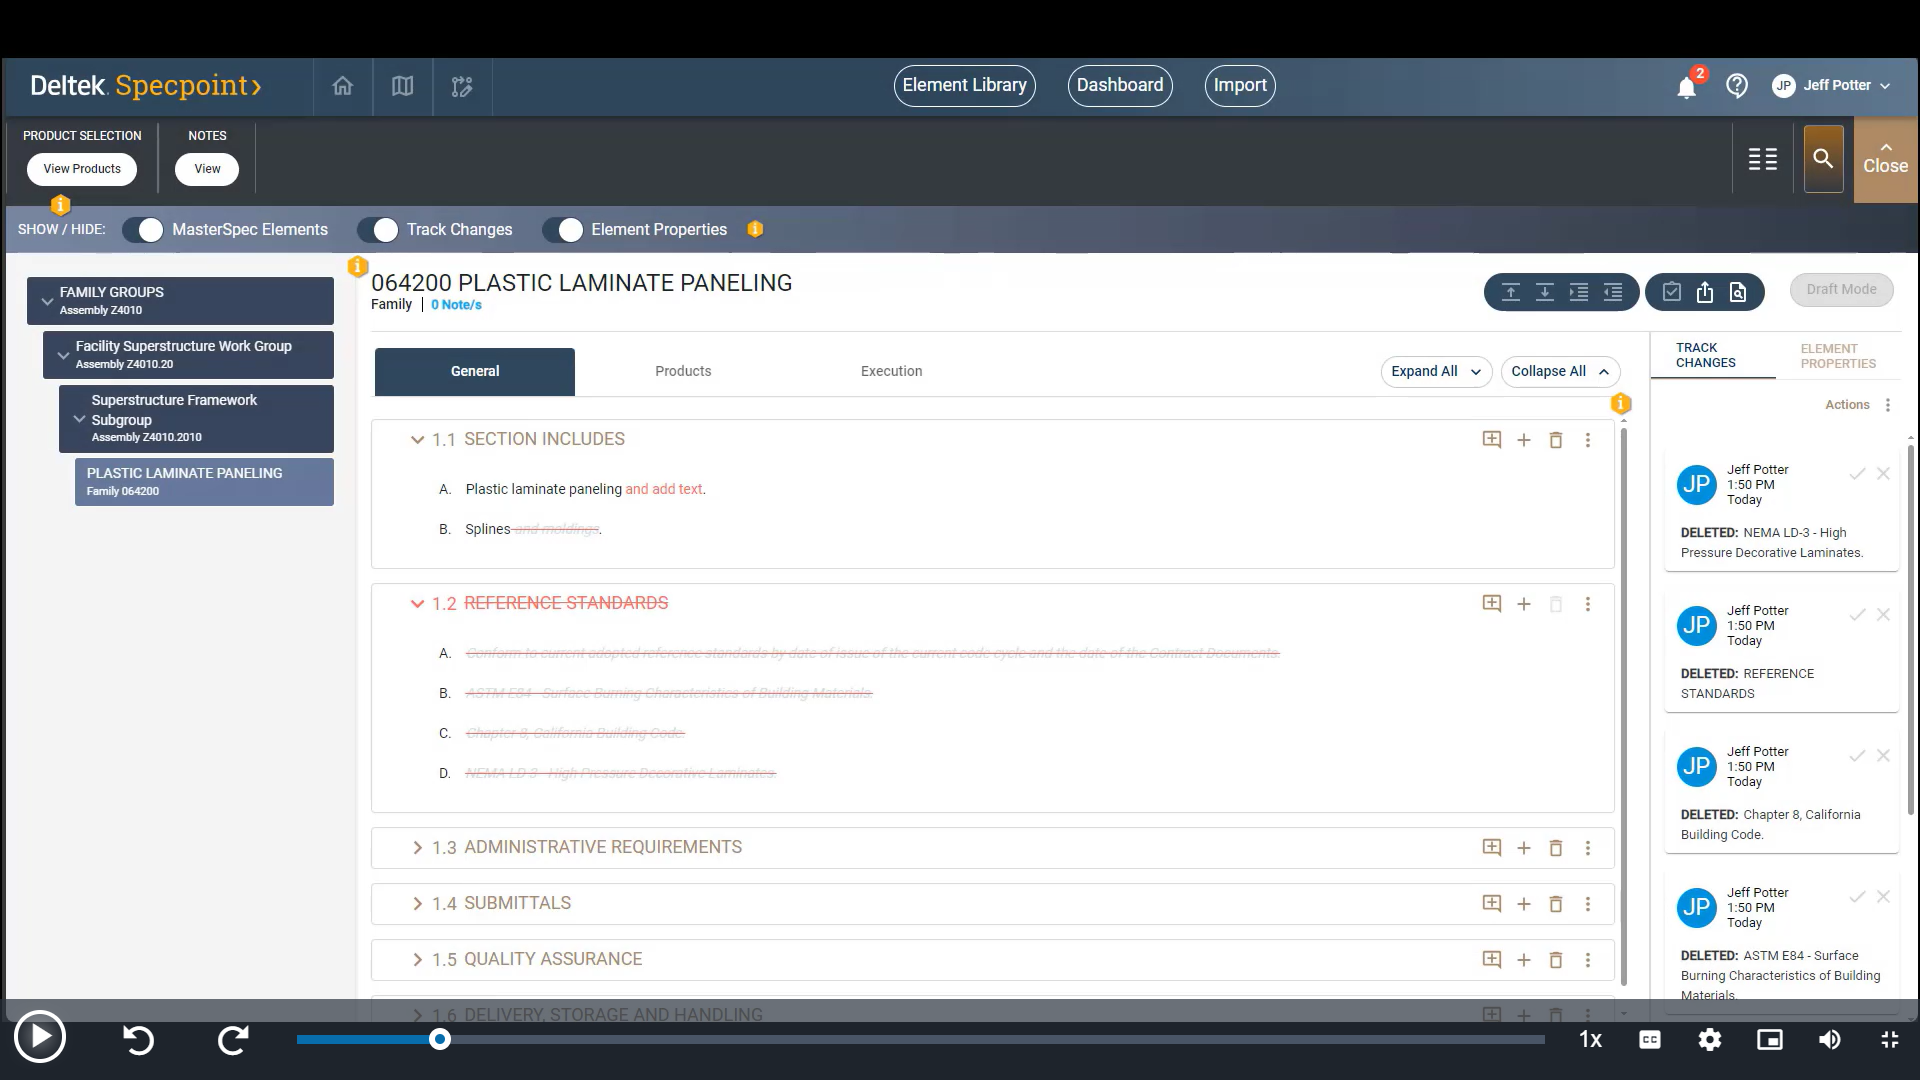
Task: Expand 1.3 Administrative Requirements section
Action: click(x=417, y=848)
